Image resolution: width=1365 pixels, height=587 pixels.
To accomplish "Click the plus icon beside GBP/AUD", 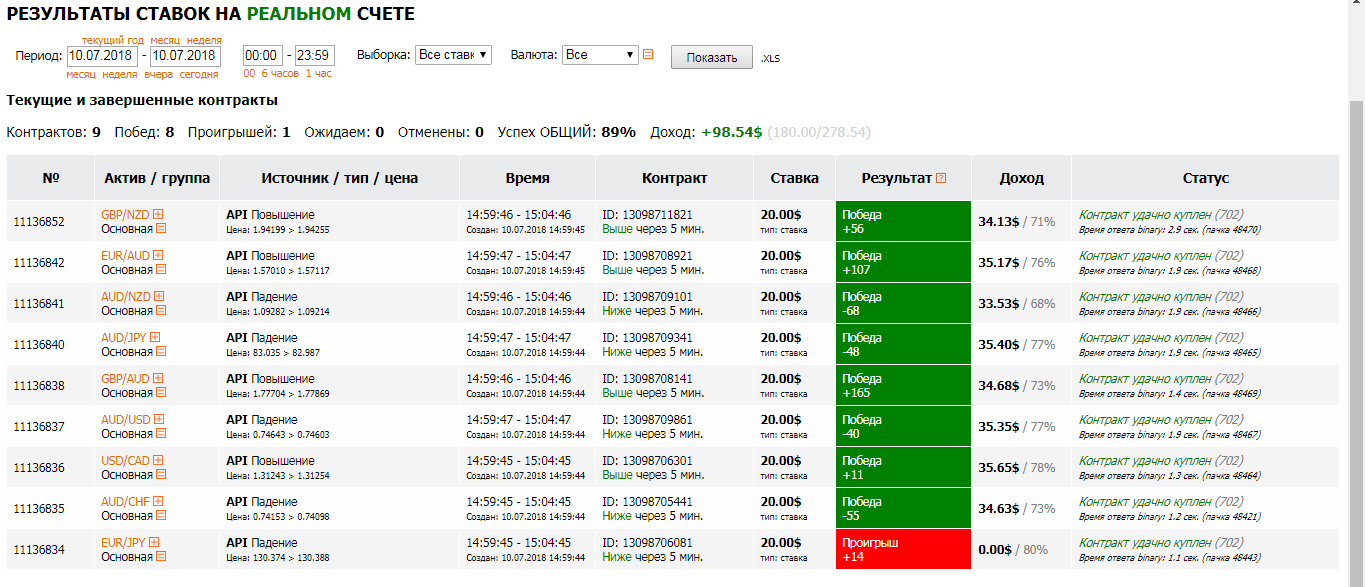I will coord(158,378).
